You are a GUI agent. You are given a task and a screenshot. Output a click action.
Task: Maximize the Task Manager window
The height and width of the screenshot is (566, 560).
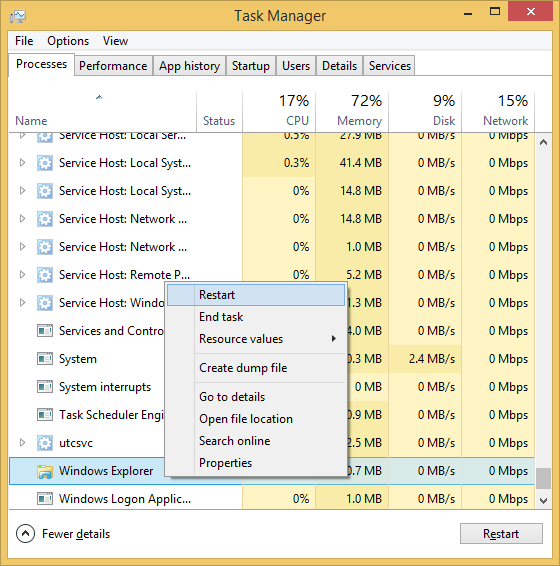[495, 12]
